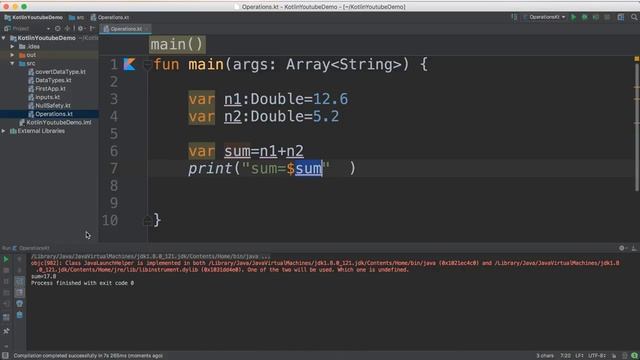Open the Operations.kt run configuration dropdown

coord(545,17)
